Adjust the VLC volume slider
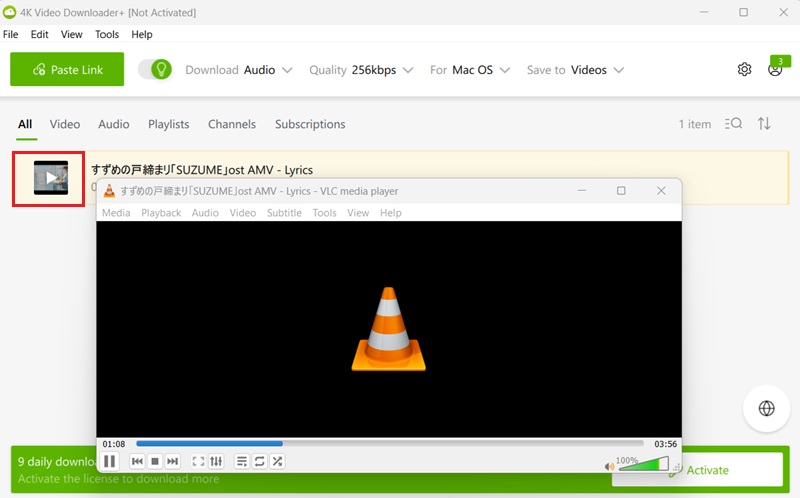 click(643, 464)
